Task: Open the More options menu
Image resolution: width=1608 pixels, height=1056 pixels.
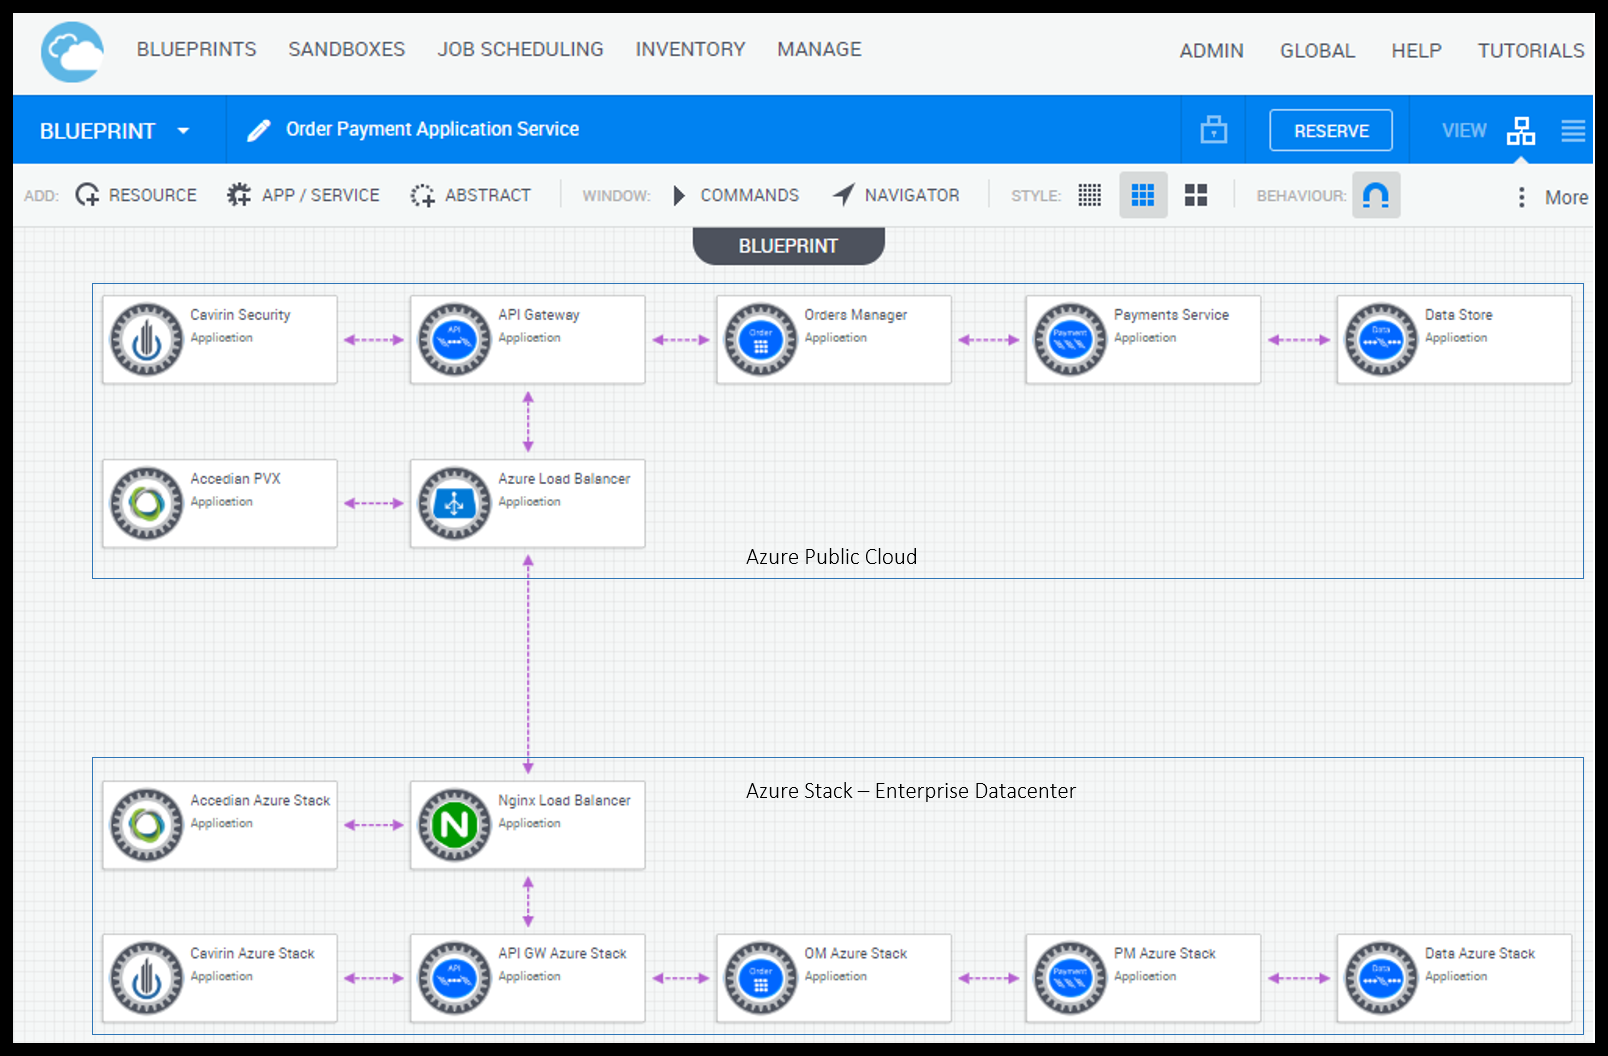Action: click(1553, 197)
